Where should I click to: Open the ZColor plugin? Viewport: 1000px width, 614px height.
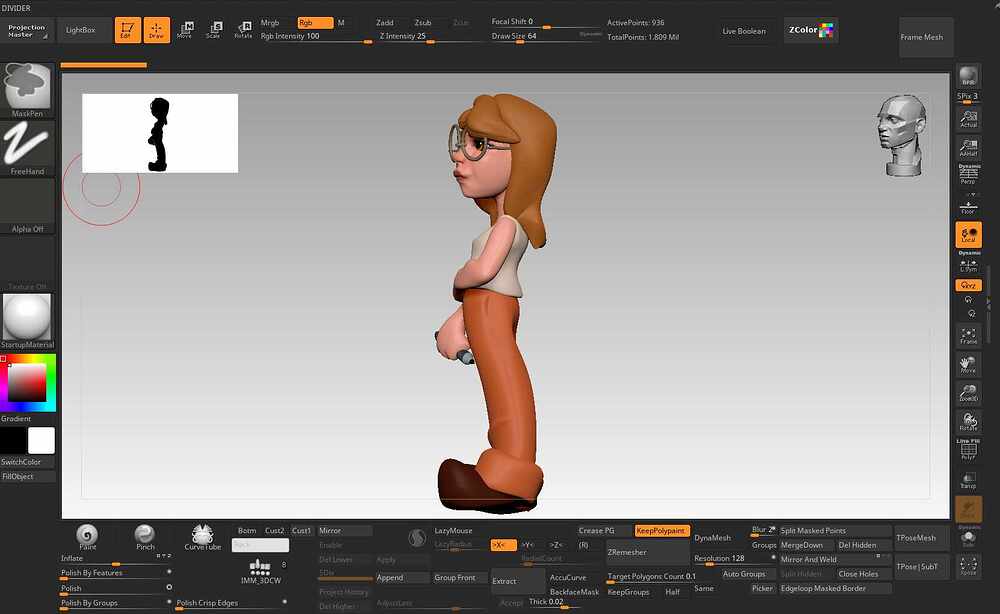(811, 30)
